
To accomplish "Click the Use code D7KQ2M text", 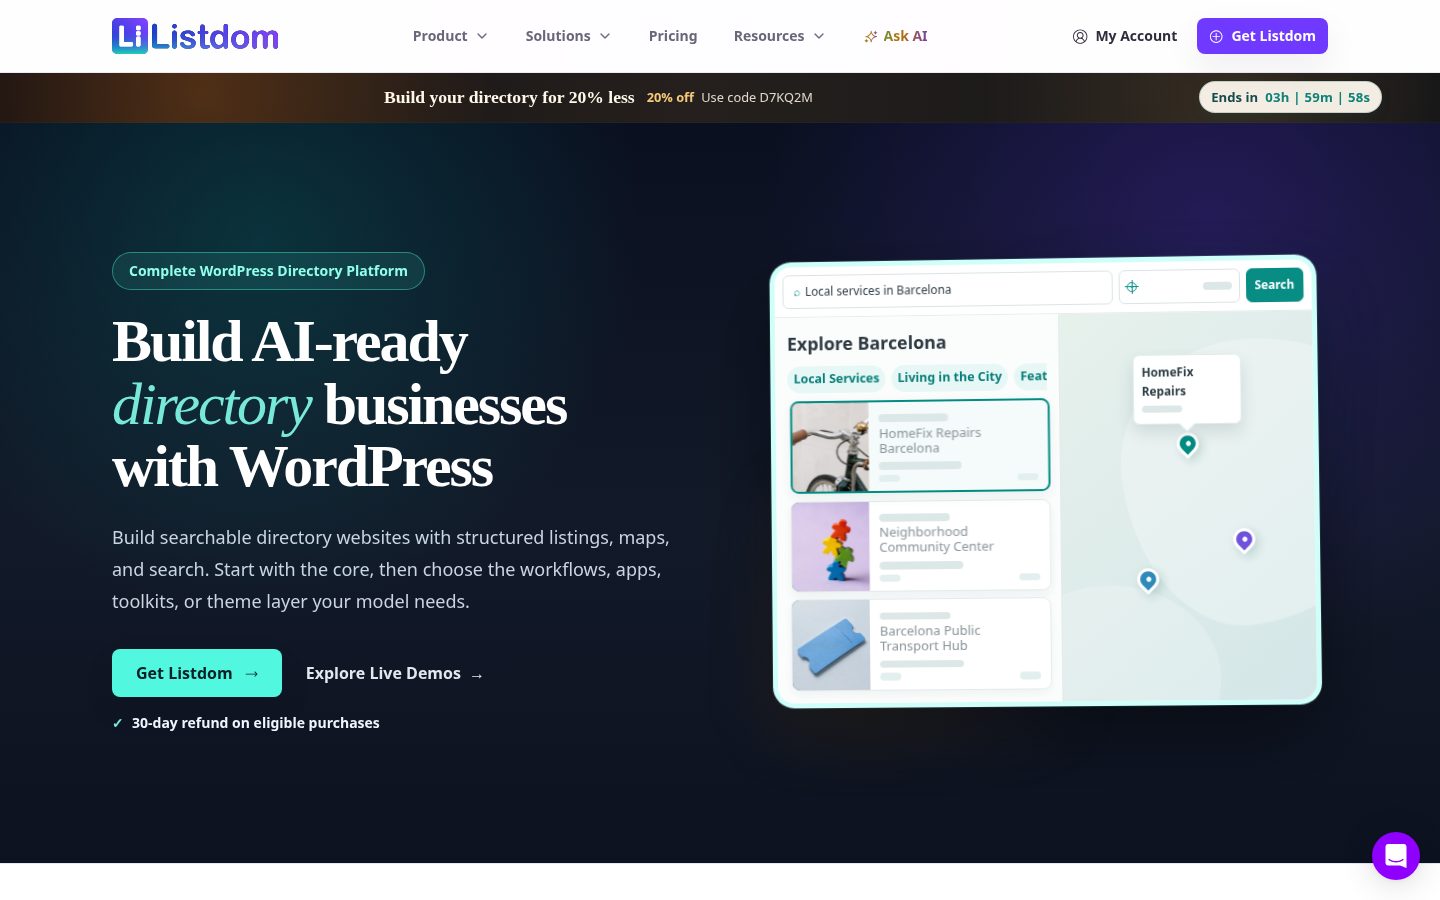I will [757, 98].
